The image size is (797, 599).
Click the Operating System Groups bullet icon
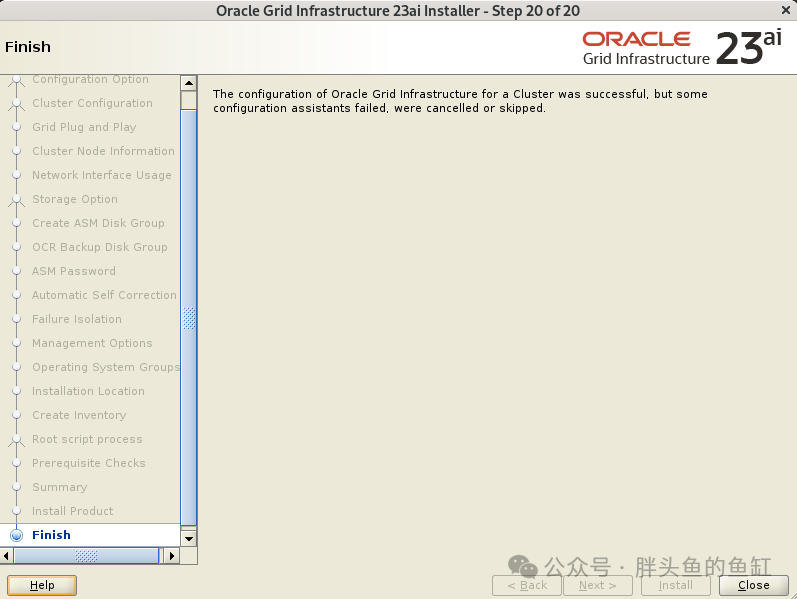pos(17,367)
